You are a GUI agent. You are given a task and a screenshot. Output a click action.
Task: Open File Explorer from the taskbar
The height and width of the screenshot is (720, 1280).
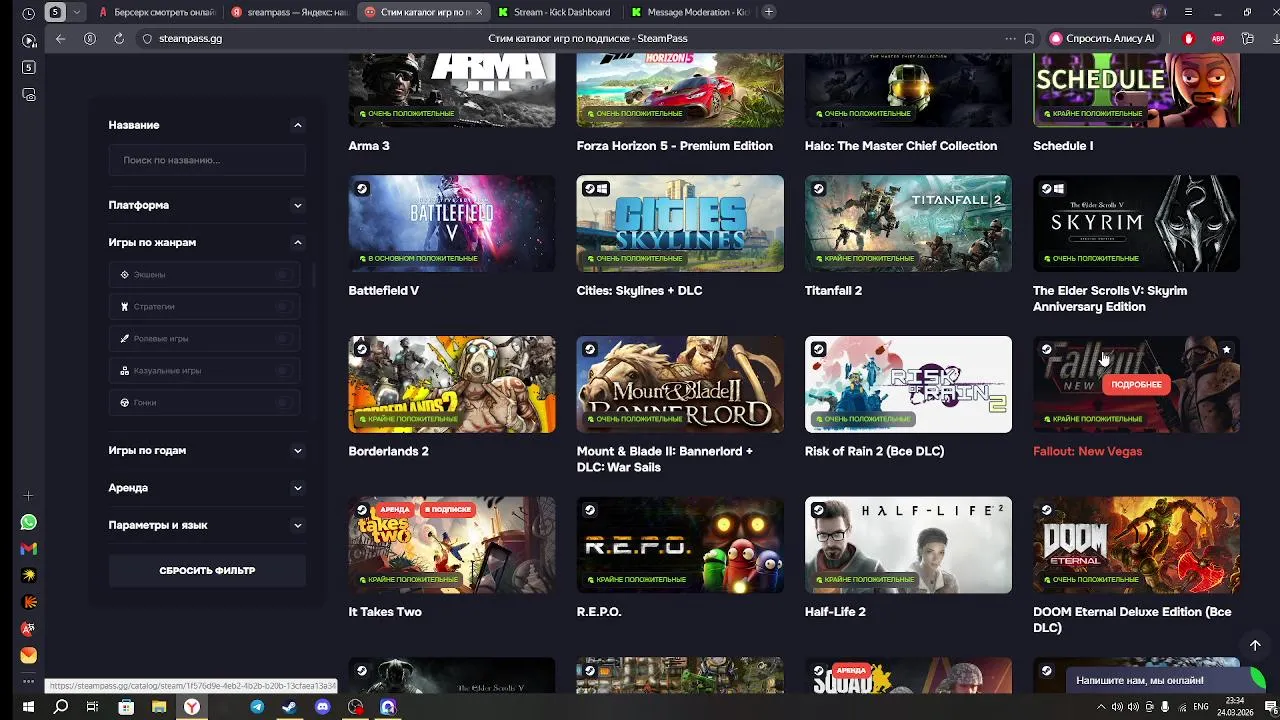point(159,707)
